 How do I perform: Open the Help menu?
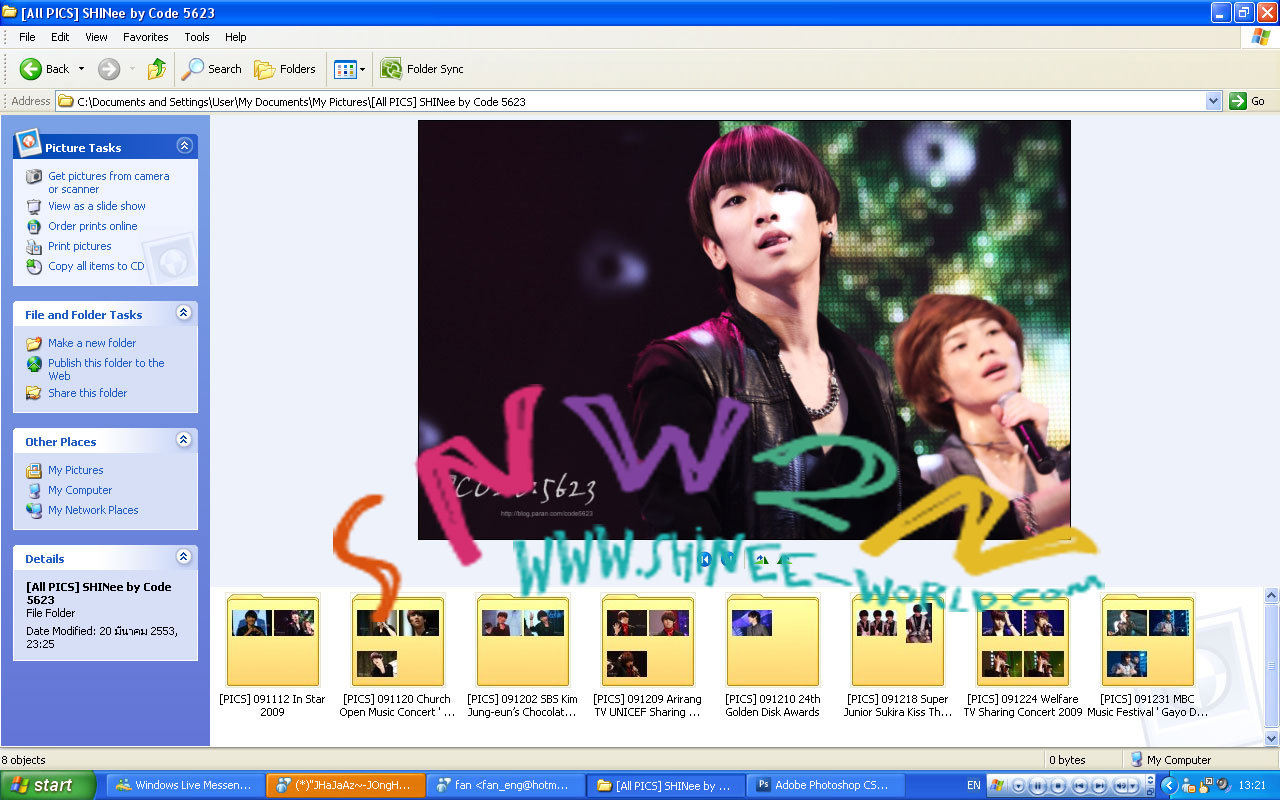point(235,37)
